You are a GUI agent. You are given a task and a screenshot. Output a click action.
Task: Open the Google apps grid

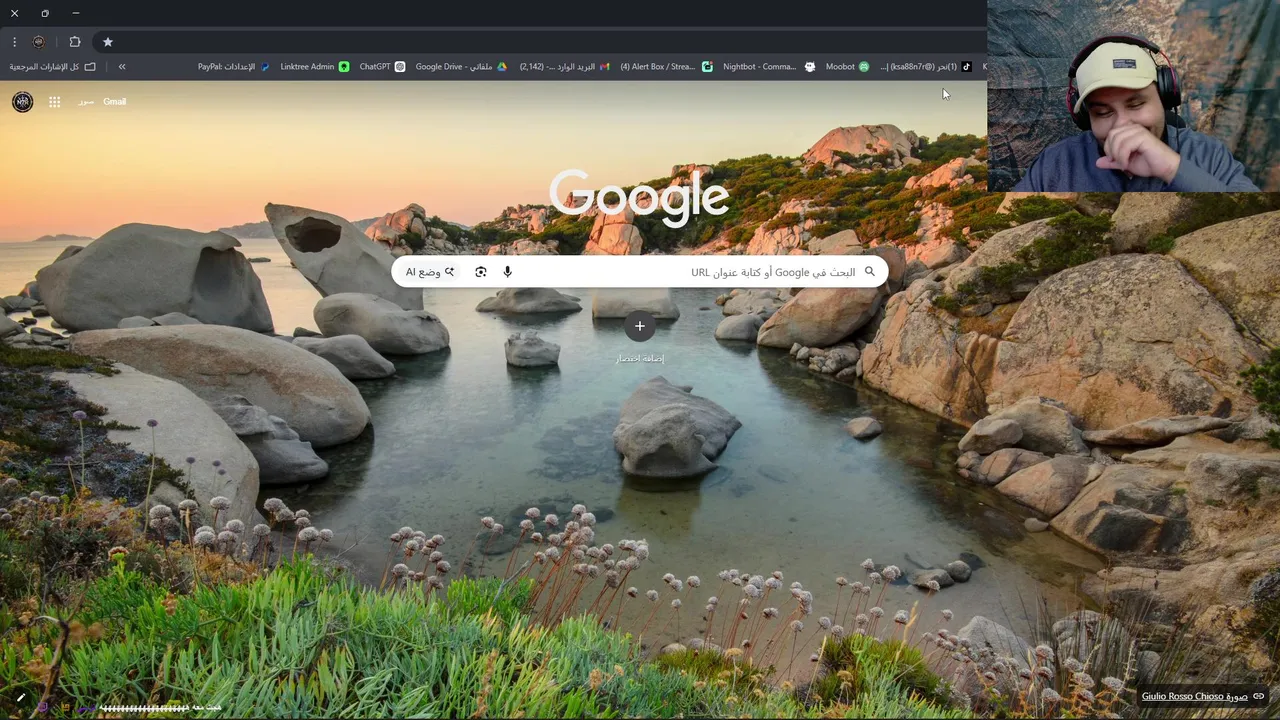[55, 102]
